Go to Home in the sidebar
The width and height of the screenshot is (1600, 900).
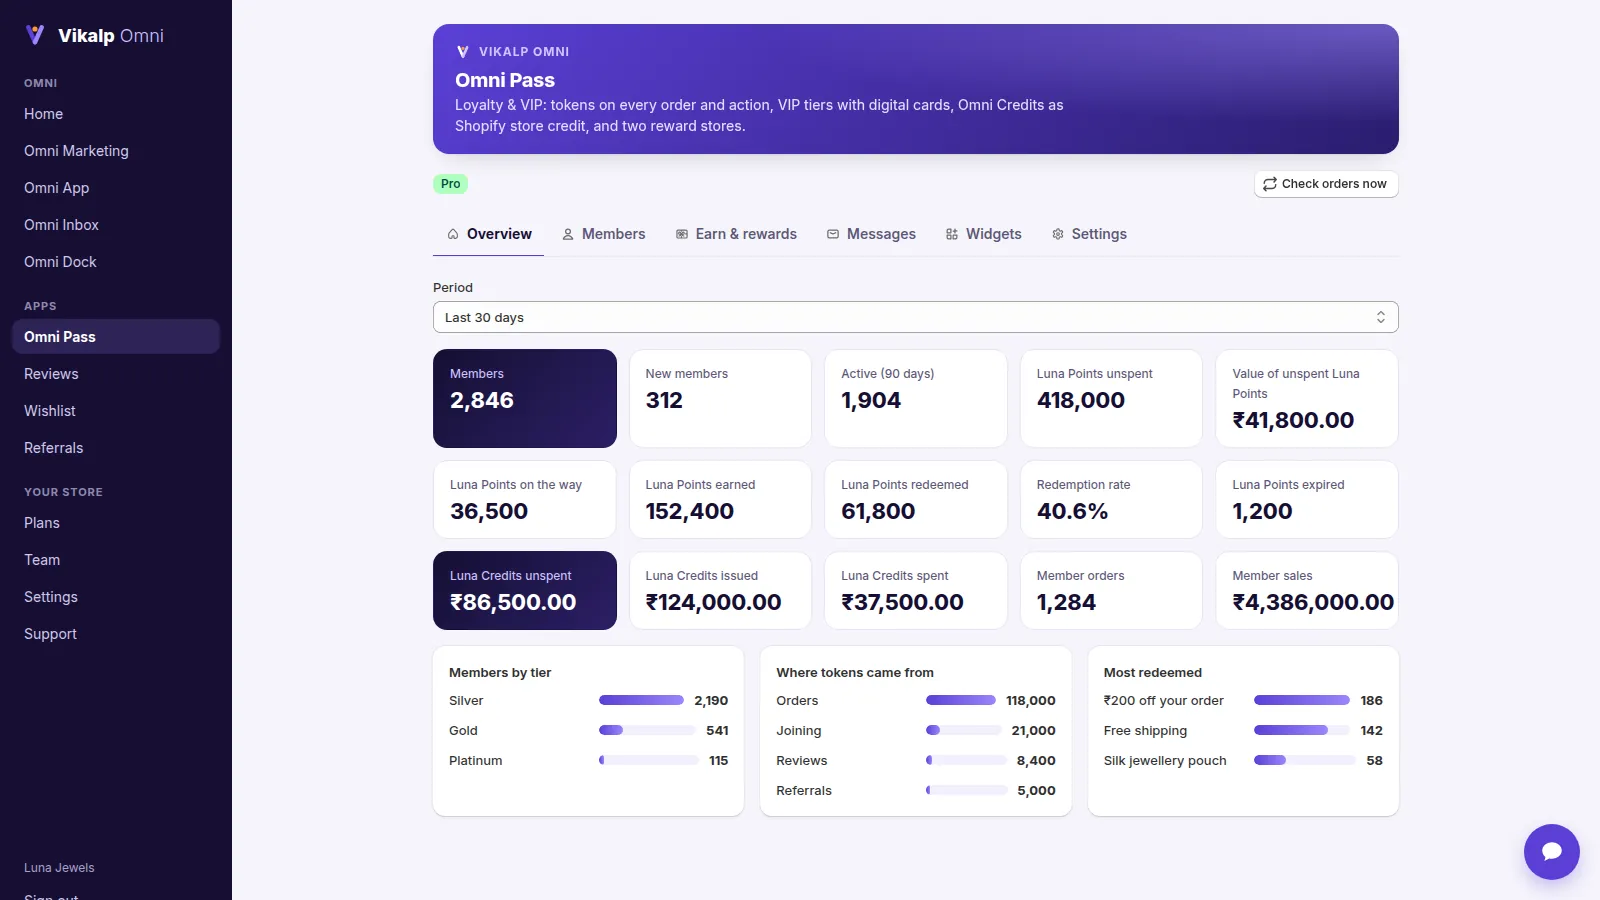click(x=116, y=114)
